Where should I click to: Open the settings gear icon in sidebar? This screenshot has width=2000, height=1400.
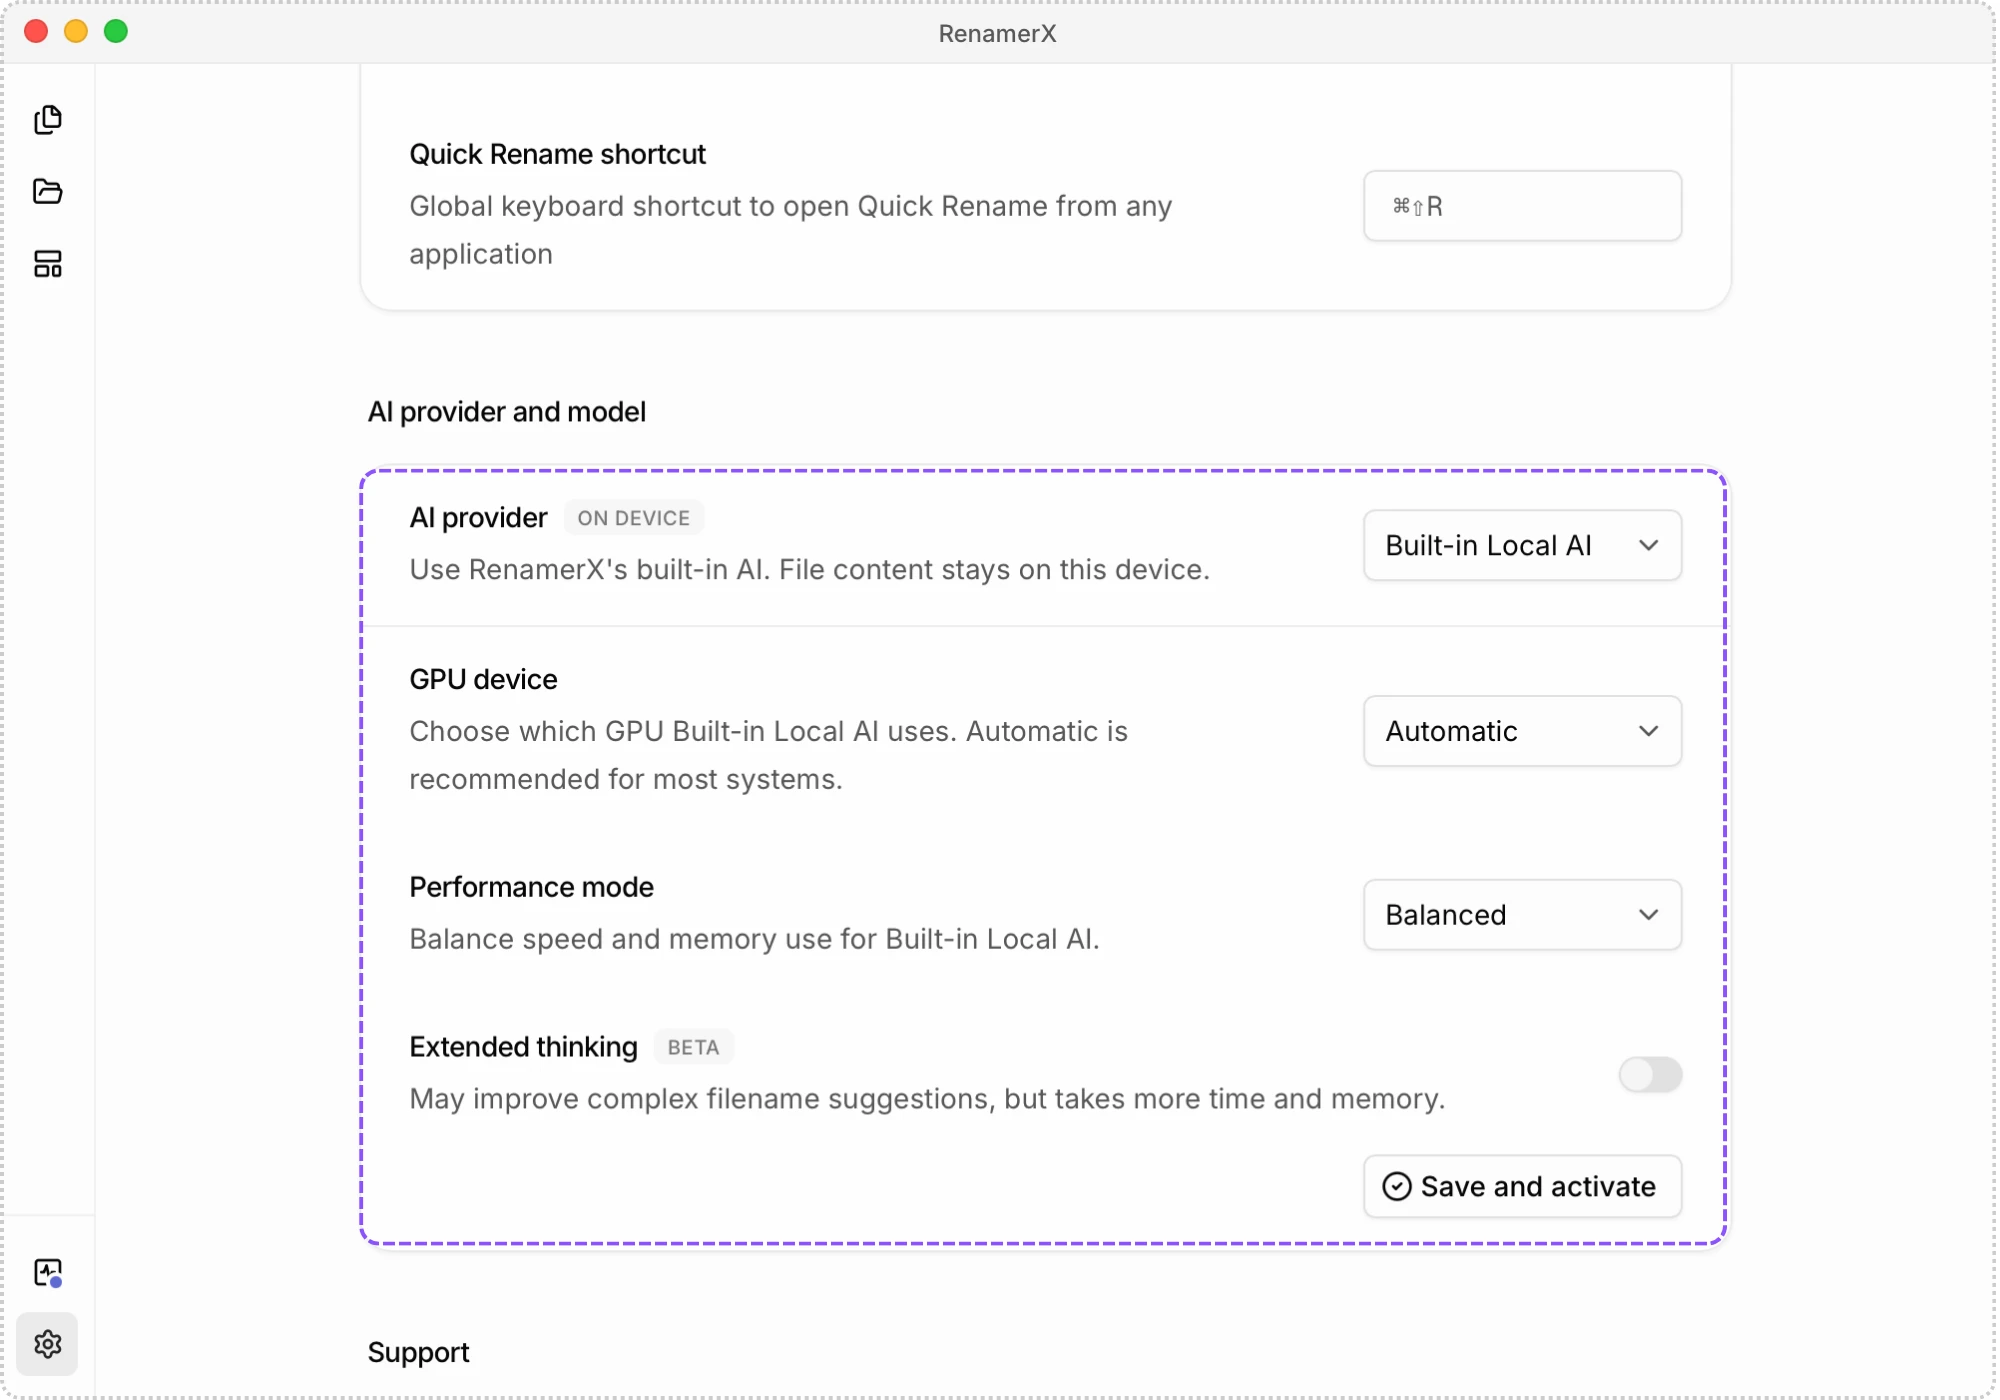pos(47,1344)
